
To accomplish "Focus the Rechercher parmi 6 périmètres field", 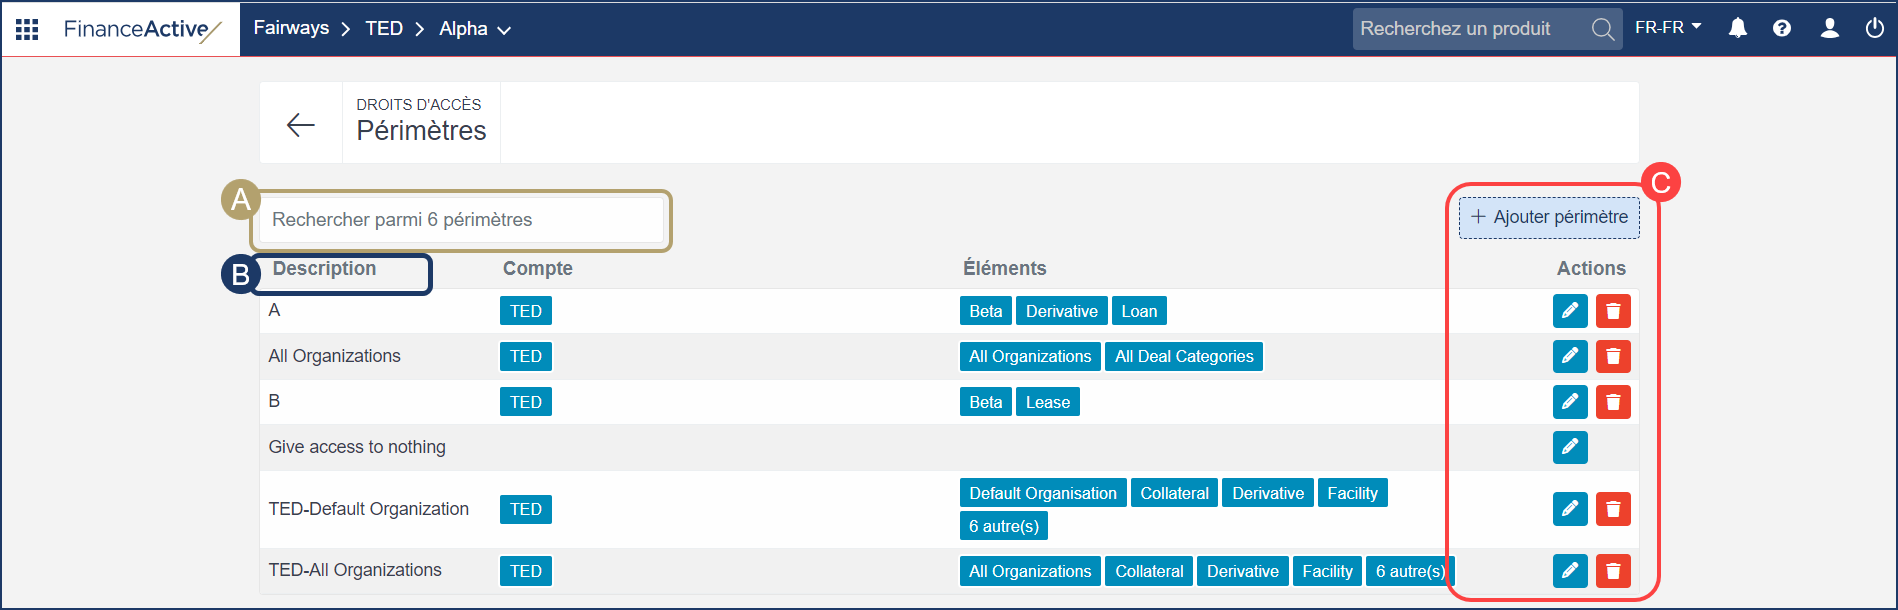I will (461, 220).
